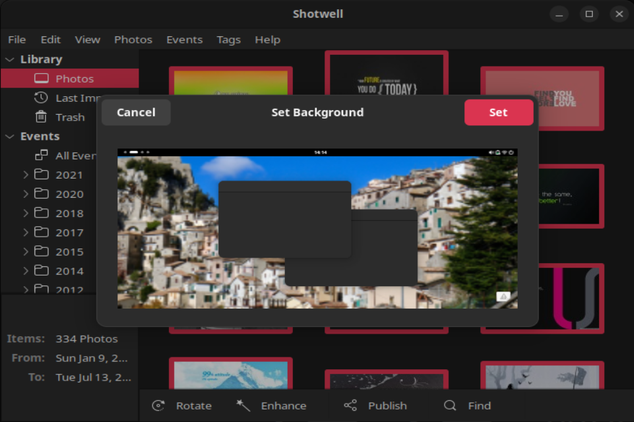Screen dimensions: 634x422
Task: Collapse the Events section
Action: (x=10, y=136)
